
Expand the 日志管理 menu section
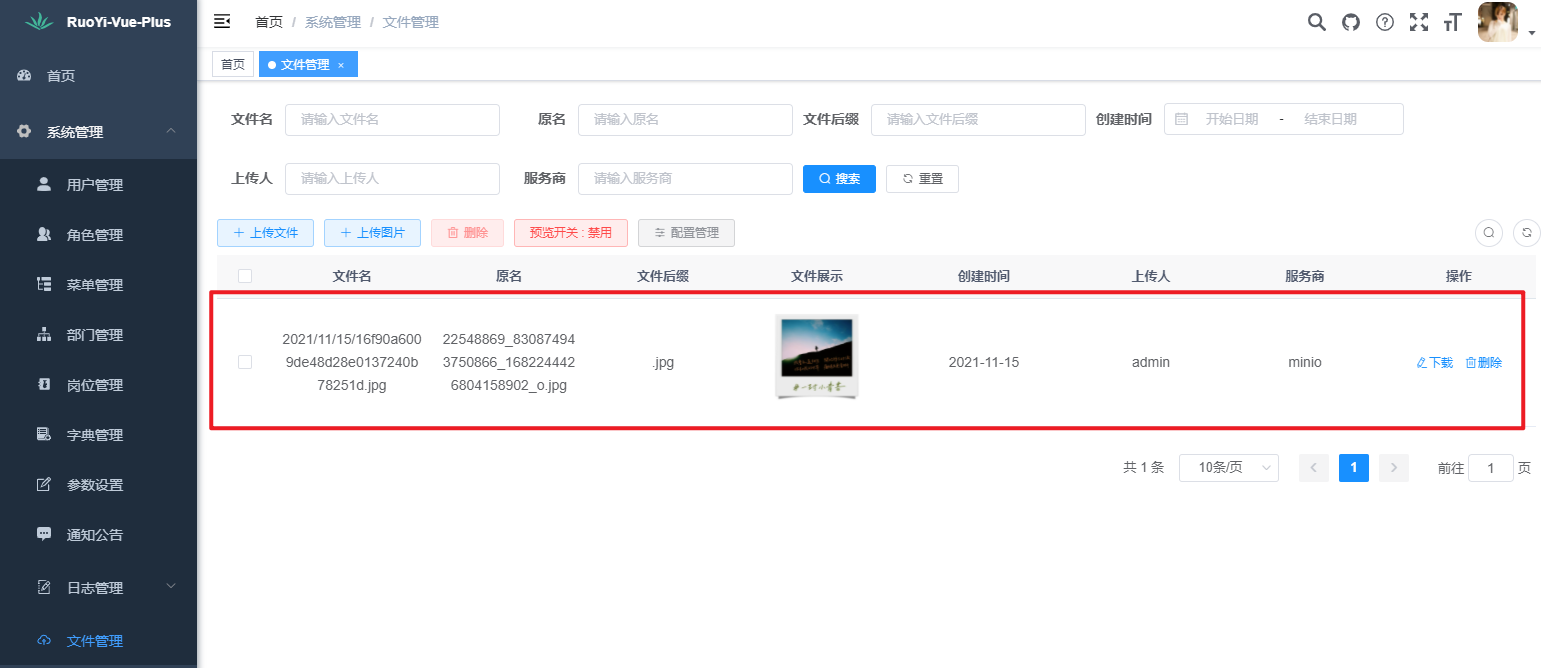pos(98,587)
